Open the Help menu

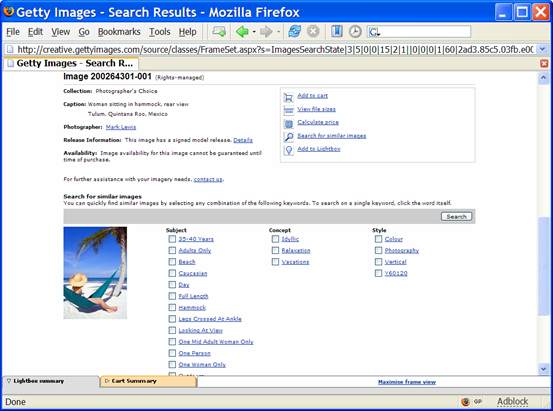coord(188,32)
